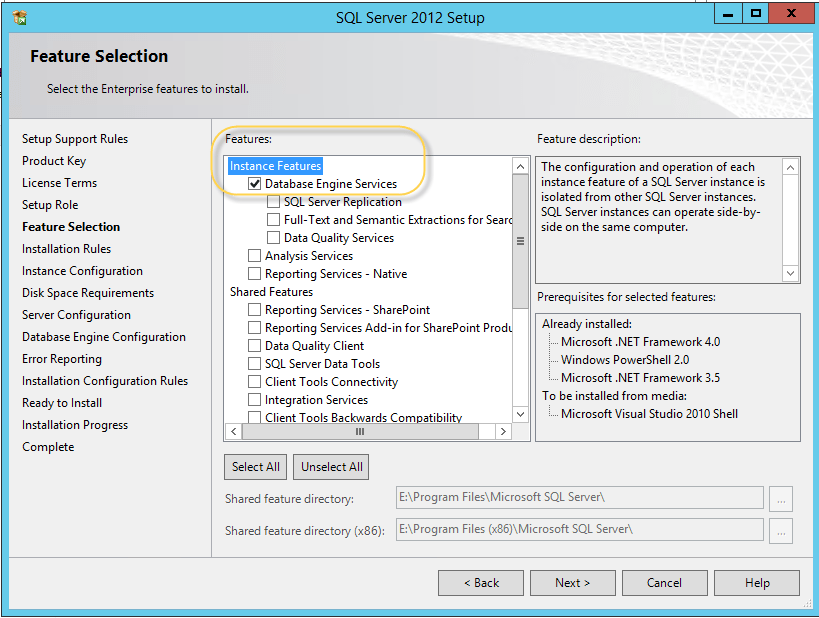Image resolution: width=819 pixels, height=618 pixels.
Task: Select the Instance Features tree node
Action: point(275,166)
